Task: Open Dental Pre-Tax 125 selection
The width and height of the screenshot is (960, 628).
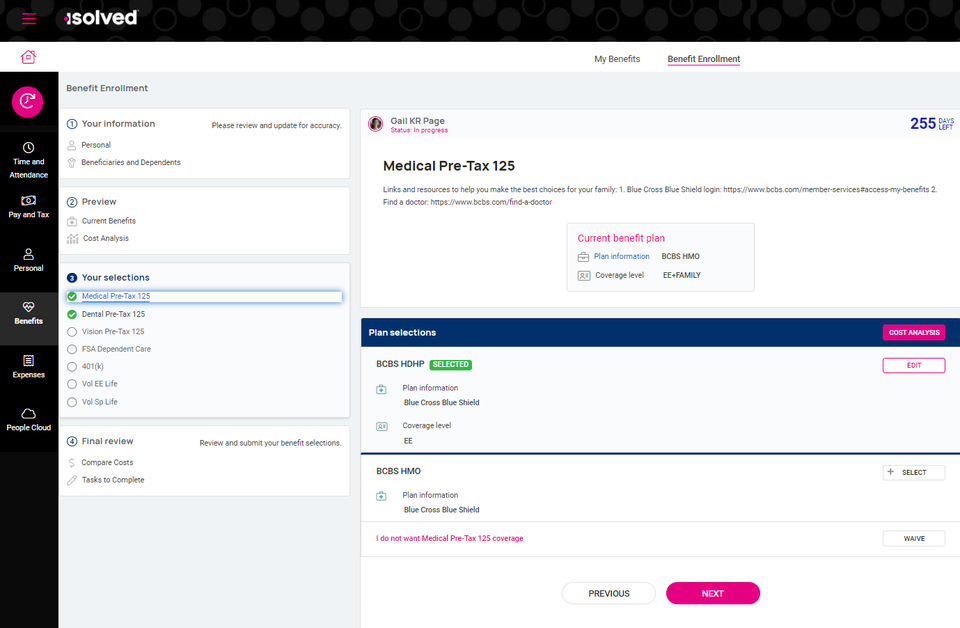Action: click(x=113, y=314)
